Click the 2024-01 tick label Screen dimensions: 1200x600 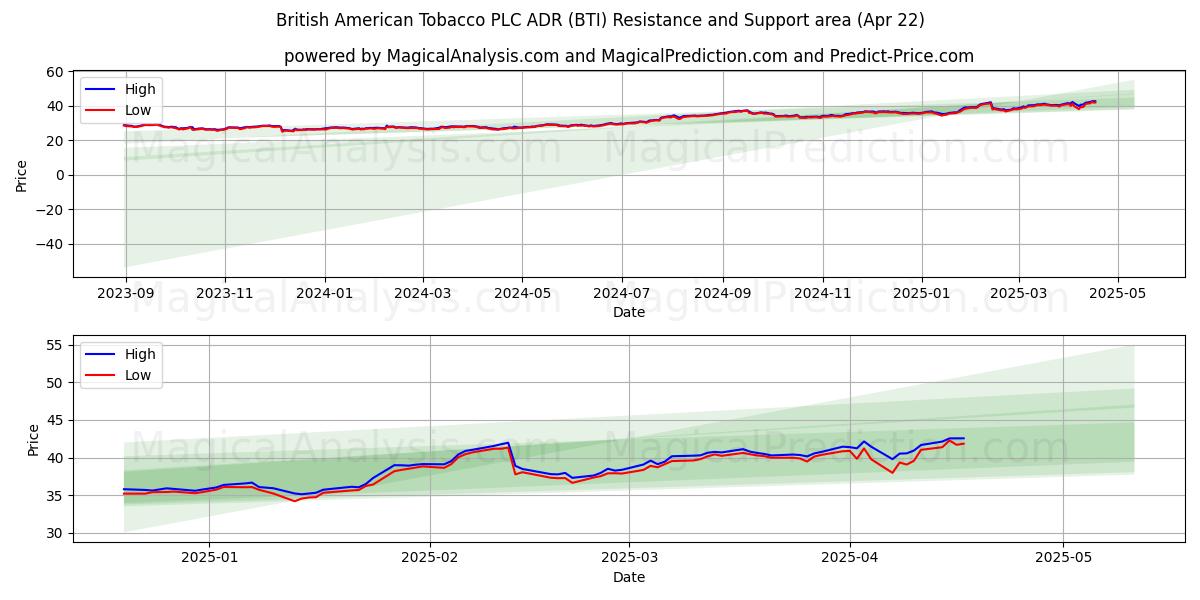[x=325, y=294]
